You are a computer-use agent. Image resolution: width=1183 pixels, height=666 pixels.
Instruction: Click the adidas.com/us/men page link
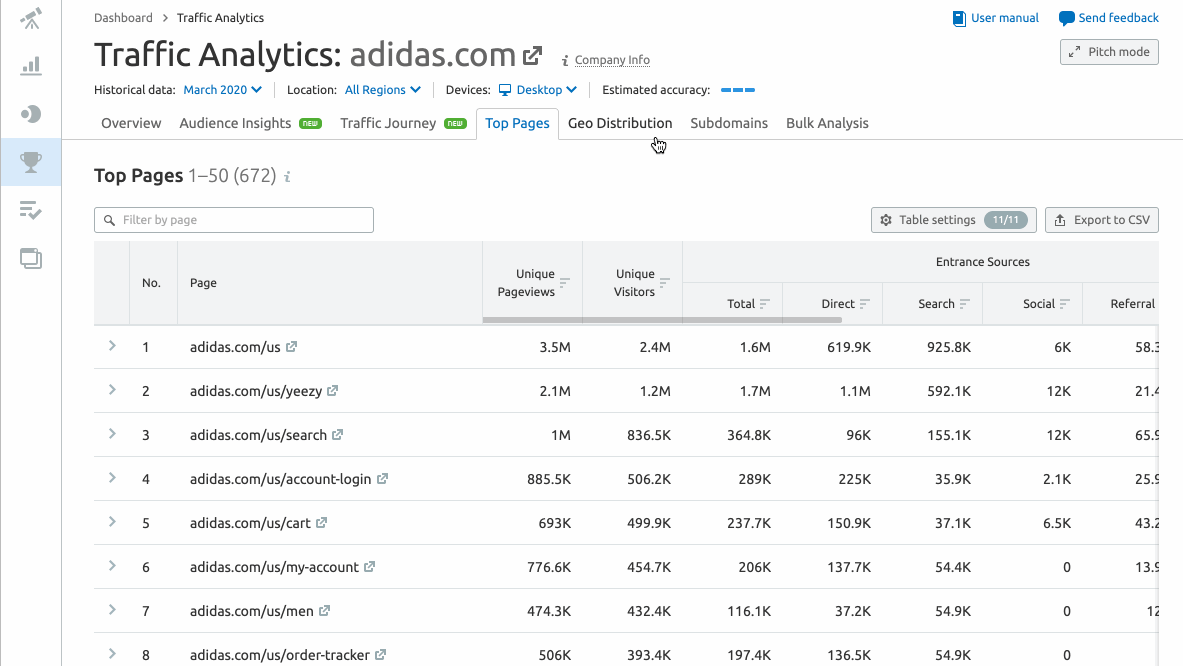pos(252,611)
